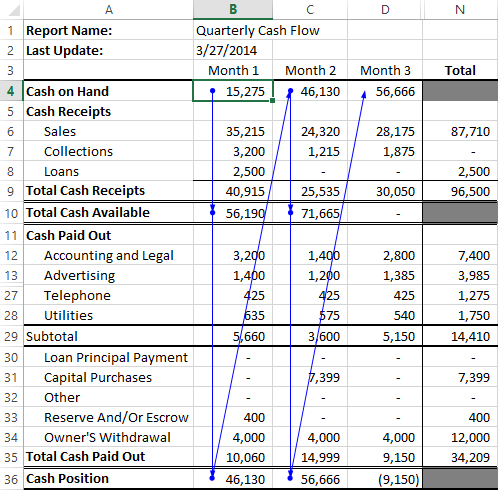Image resolution: width=498 pixels, height=490 pixels.
Task: Select Collections Month 2 value 1,215
Action: [x=310, y=151]
